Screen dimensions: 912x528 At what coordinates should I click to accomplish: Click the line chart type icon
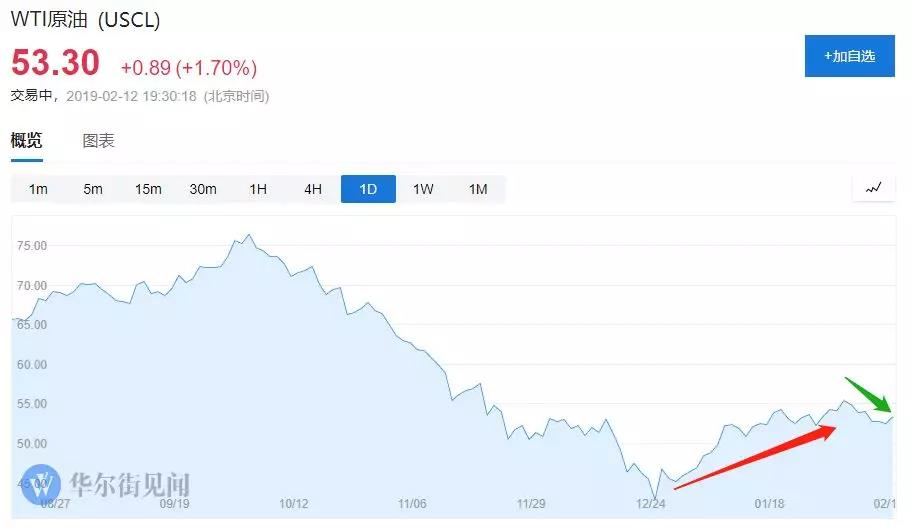coord(874,188)
